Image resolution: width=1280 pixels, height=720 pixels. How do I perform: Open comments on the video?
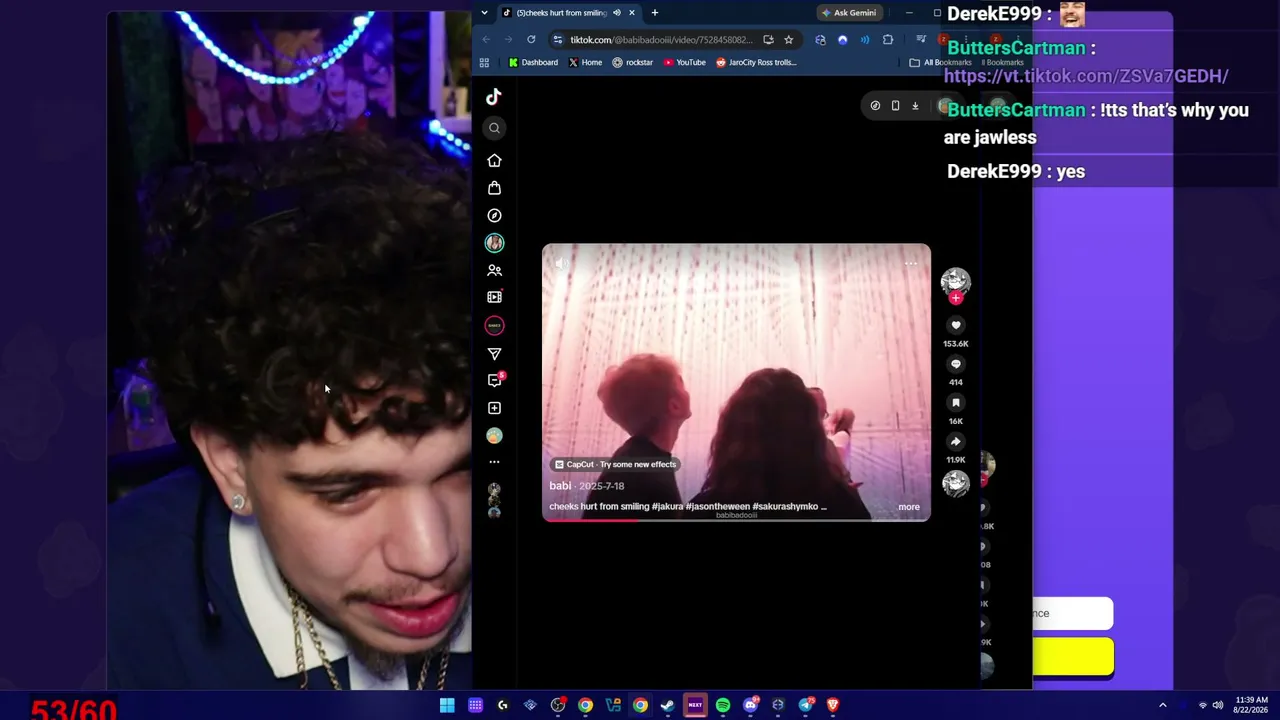pyautogui.click(x=956, y=364)
